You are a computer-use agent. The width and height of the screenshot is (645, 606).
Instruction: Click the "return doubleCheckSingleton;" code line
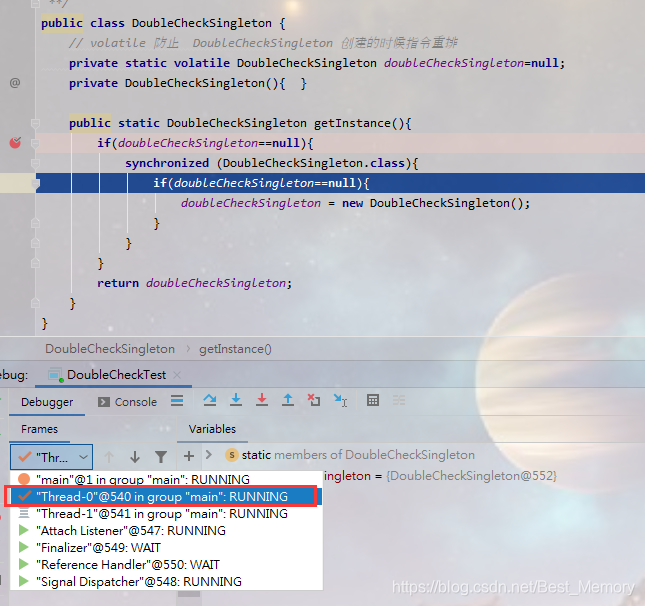pyautogui.click(x=194, y=283)
